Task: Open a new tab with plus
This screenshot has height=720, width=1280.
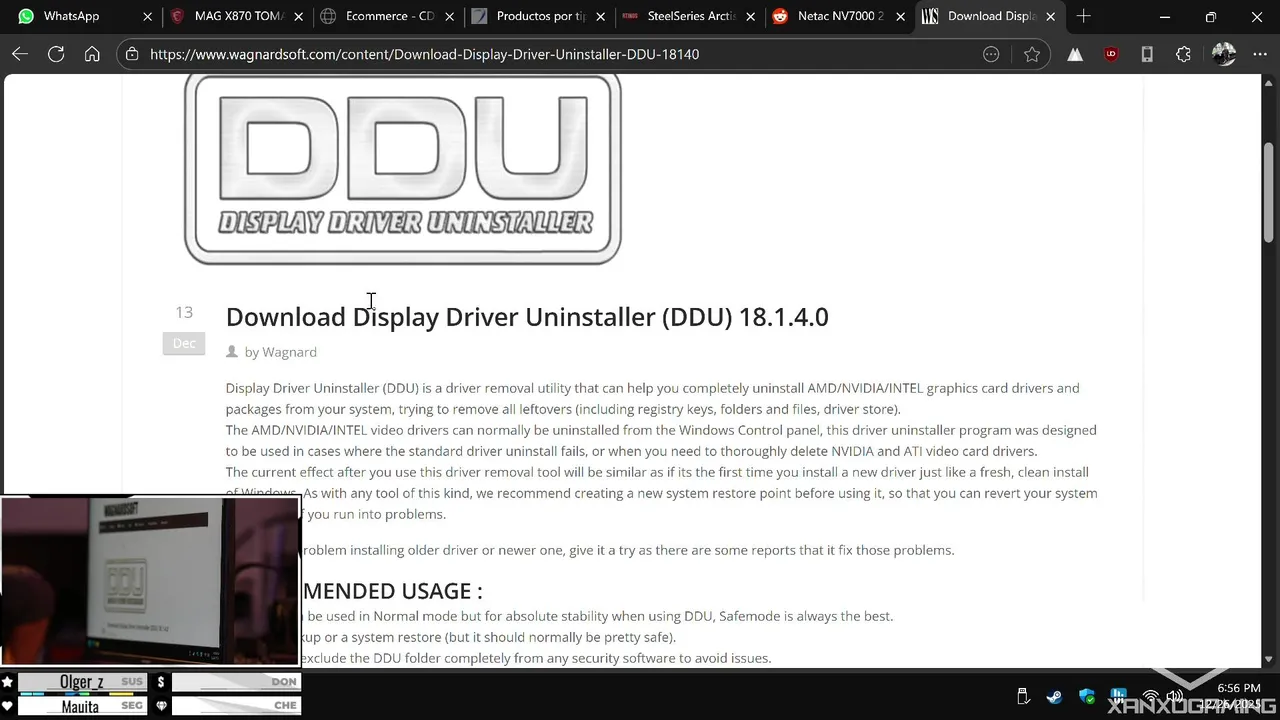Action: tap(1084, 16)
